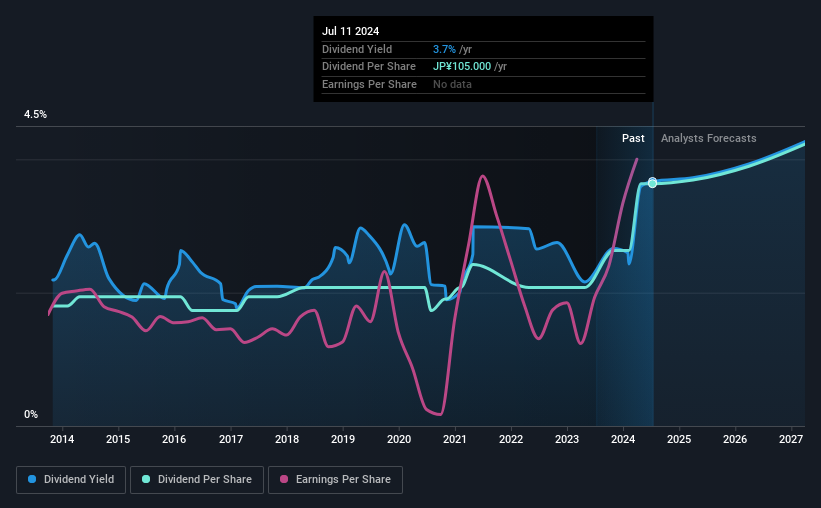This screenshot has height=508, width=821.
Task: Toggle the Earnings Per Share legend button
Action: (x=335, y=480)
